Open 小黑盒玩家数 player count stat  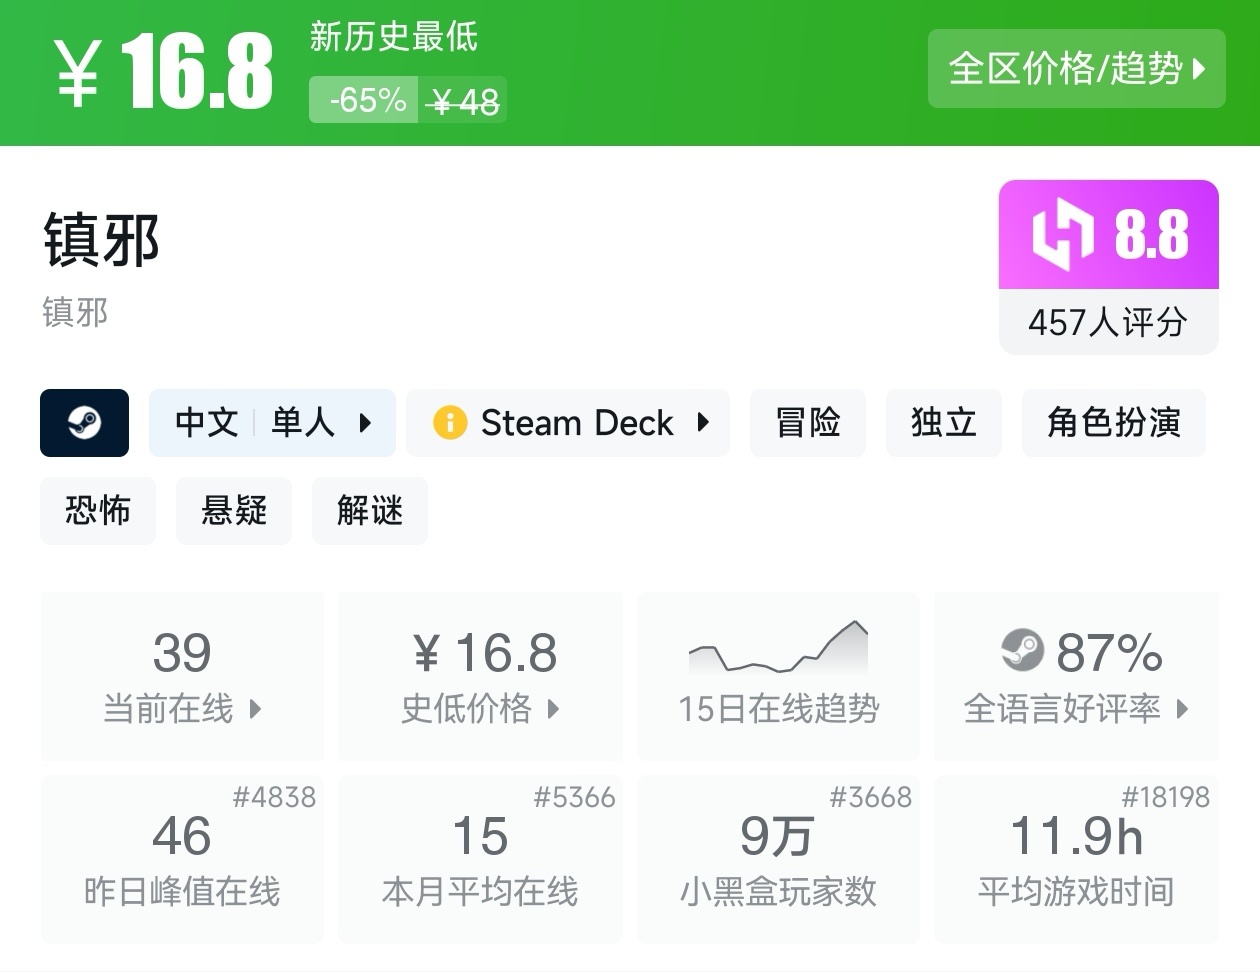tap(778, 859)
